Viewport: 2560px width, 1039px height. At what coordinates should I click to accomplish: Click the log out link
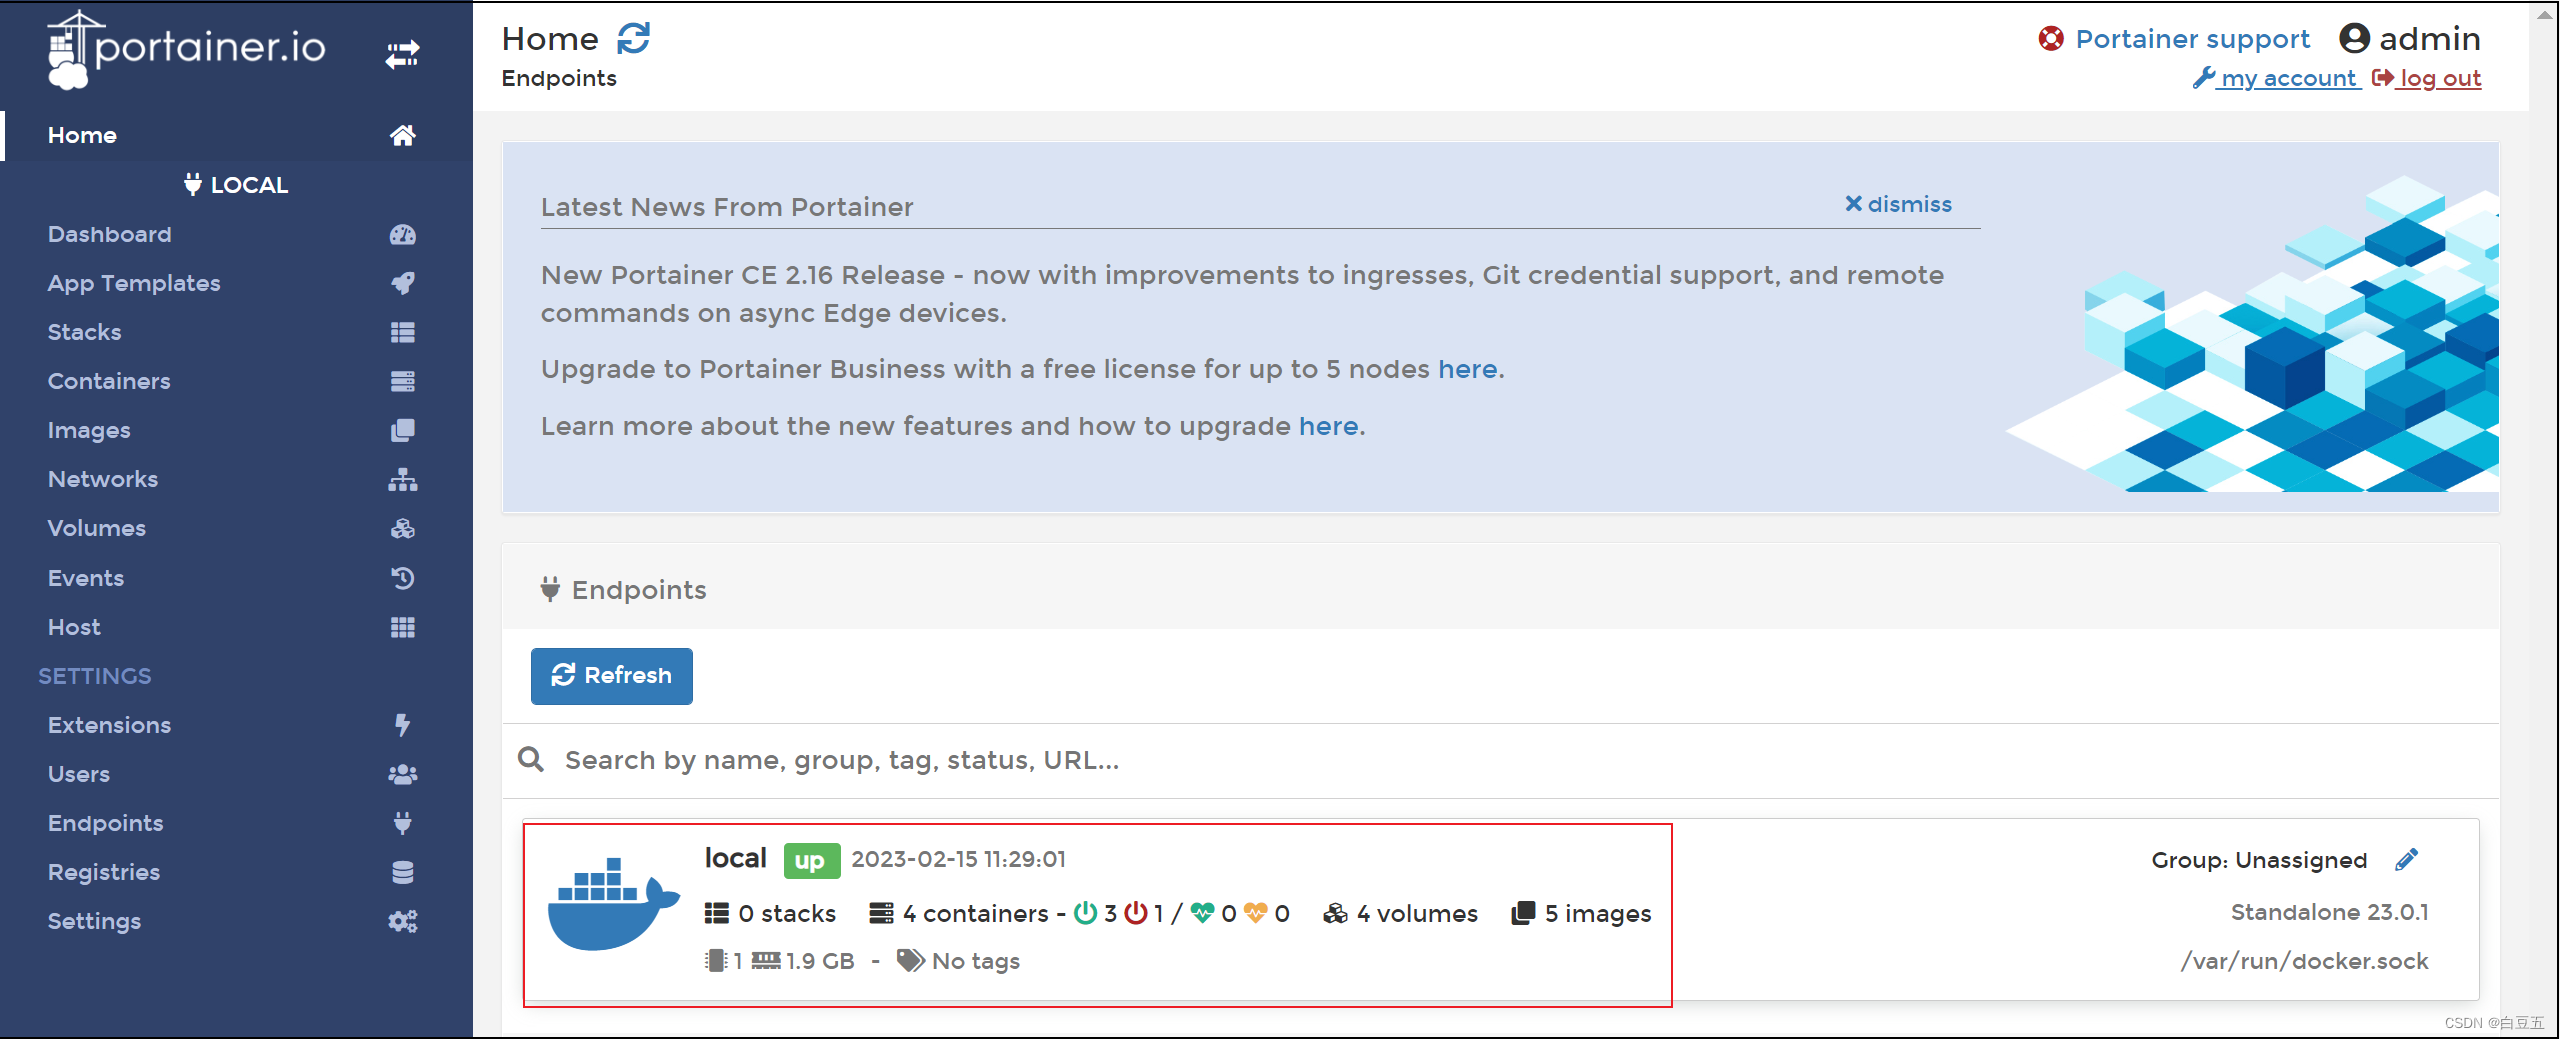[x=2428, y=78]
